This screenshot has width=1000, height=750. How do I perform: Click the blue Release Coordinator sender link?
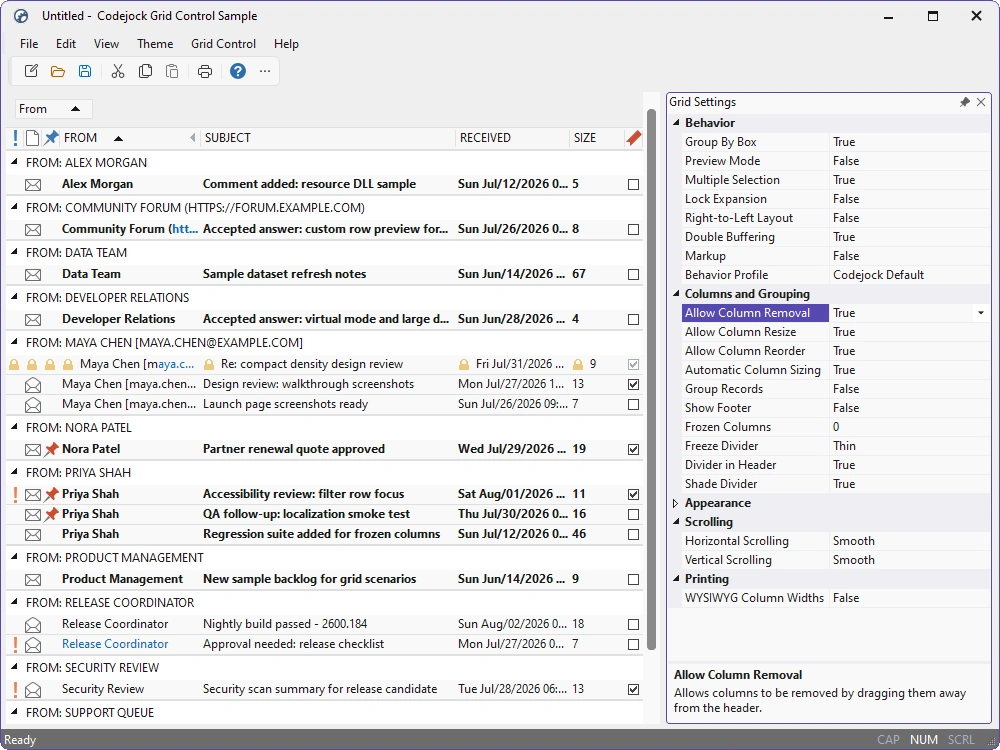click(x=115, y=644)
